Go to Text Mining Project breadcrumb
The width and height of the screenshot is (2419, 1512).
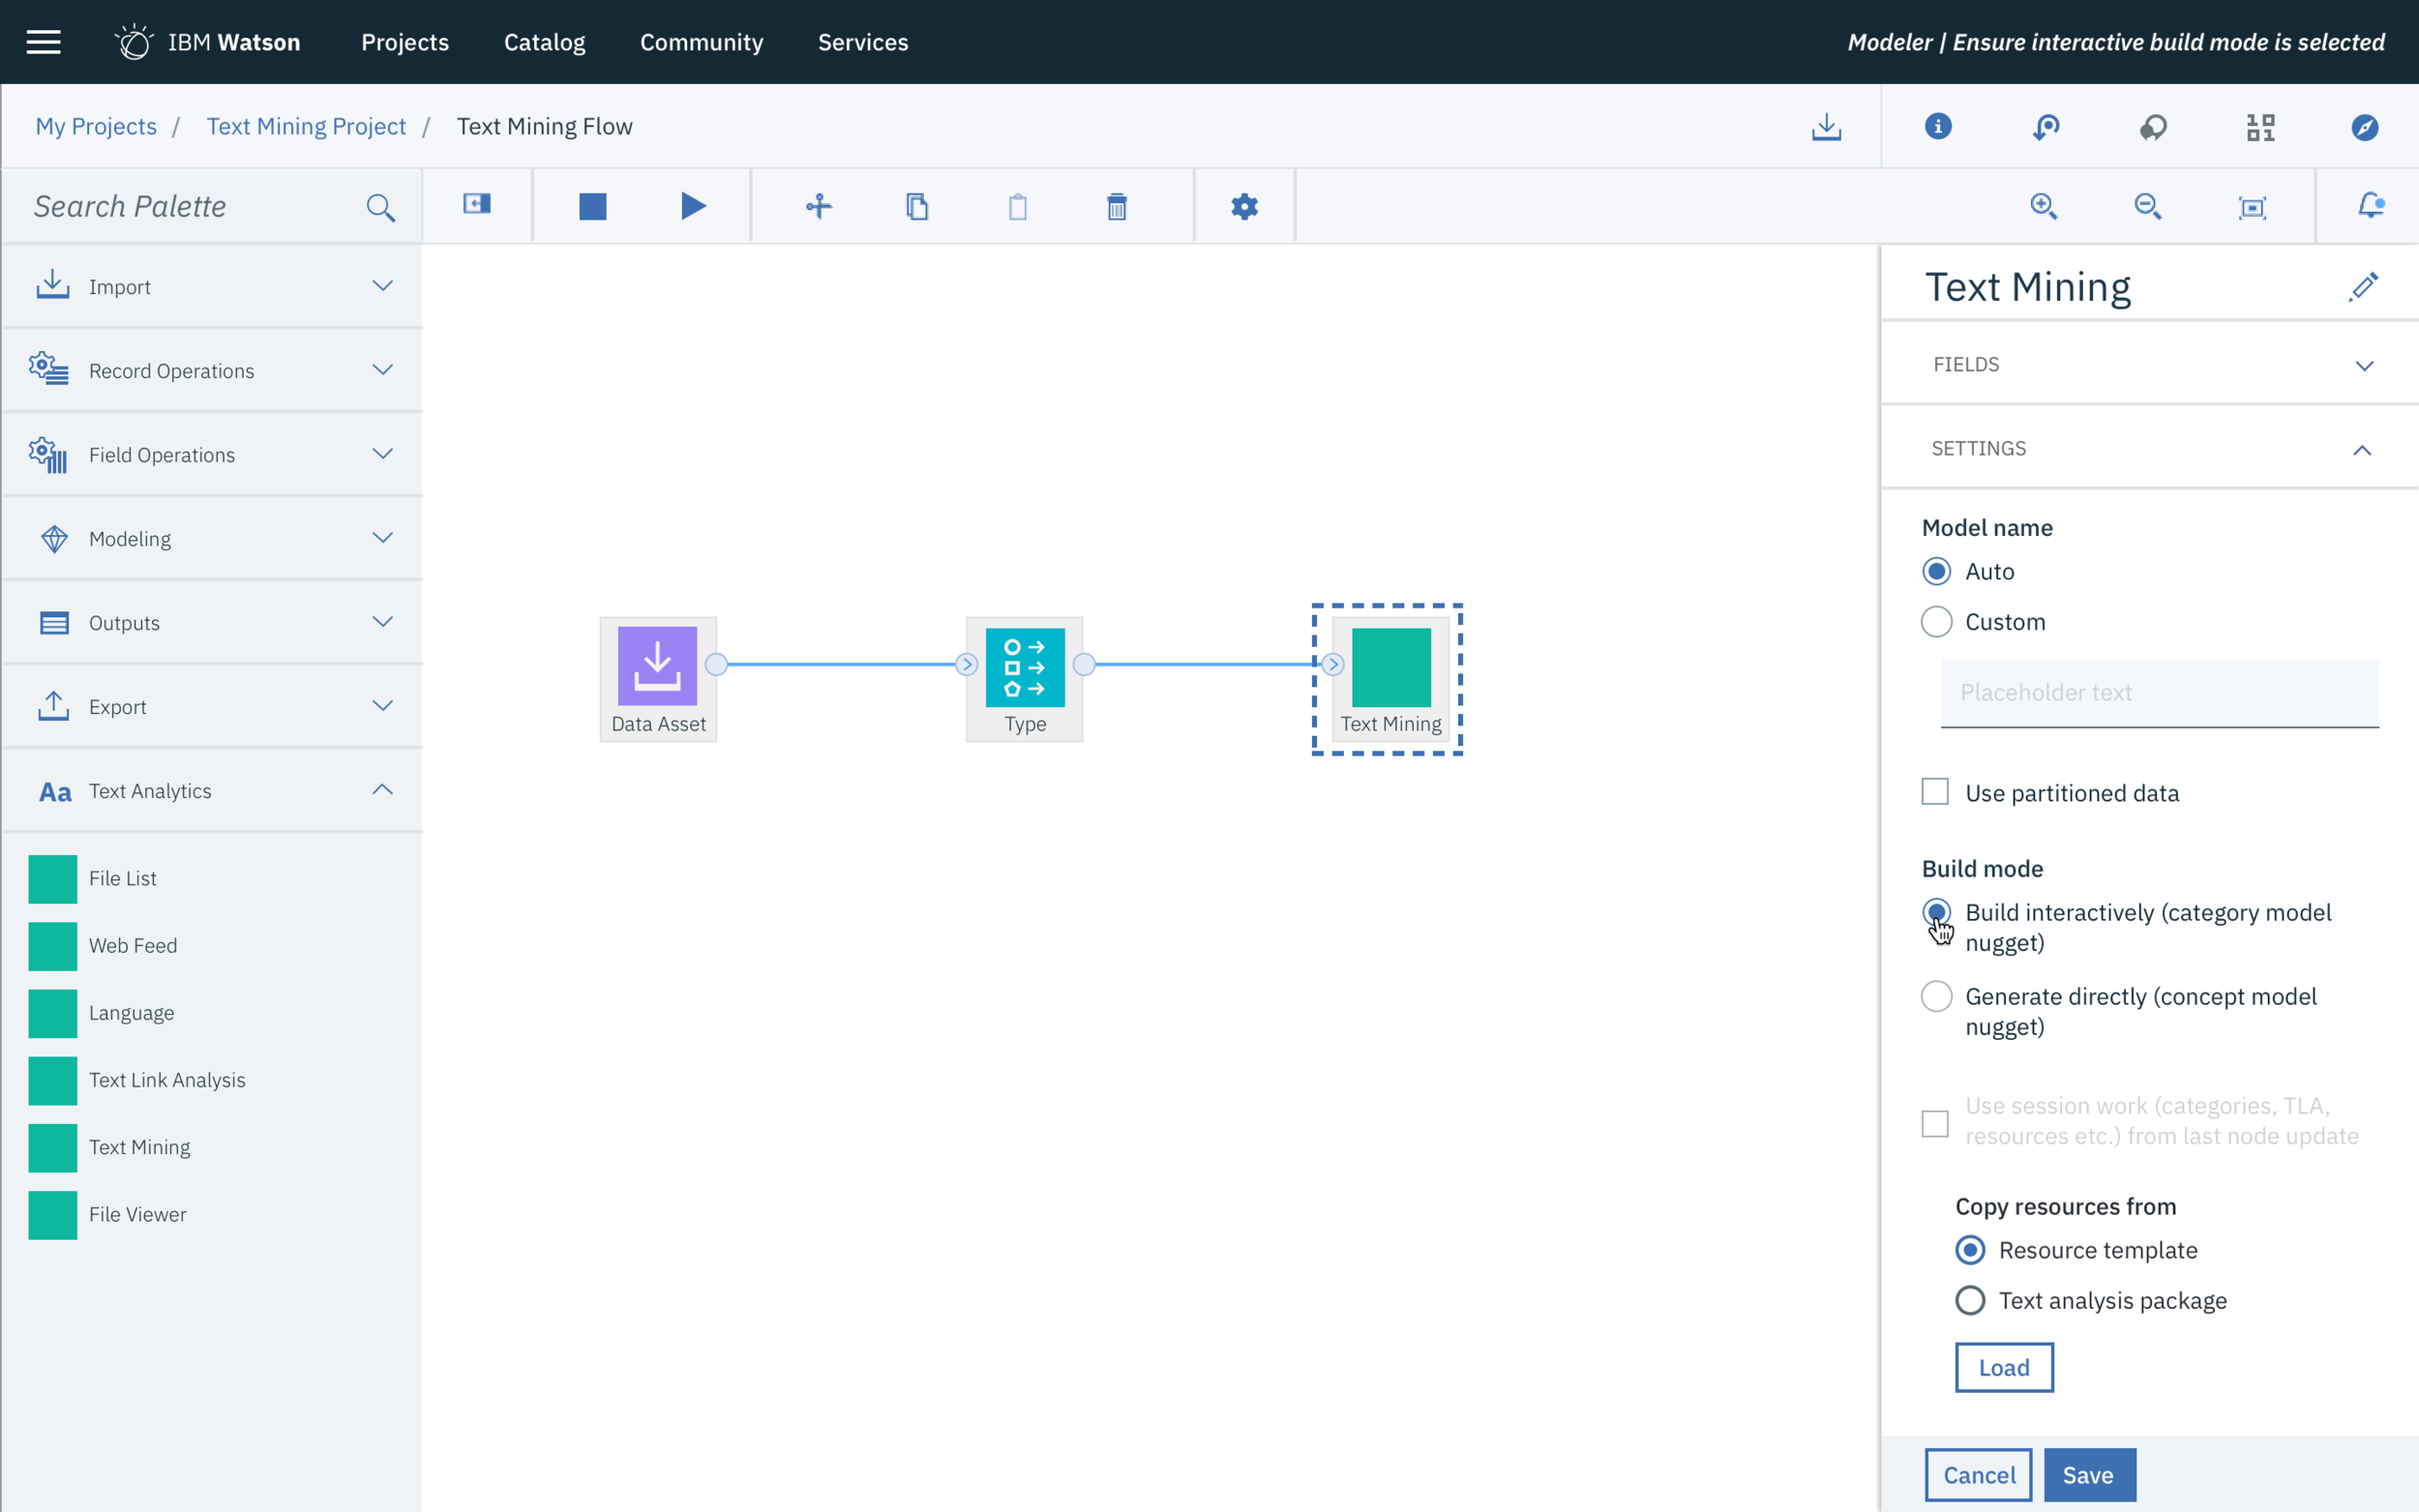click(x=306, y=126)
